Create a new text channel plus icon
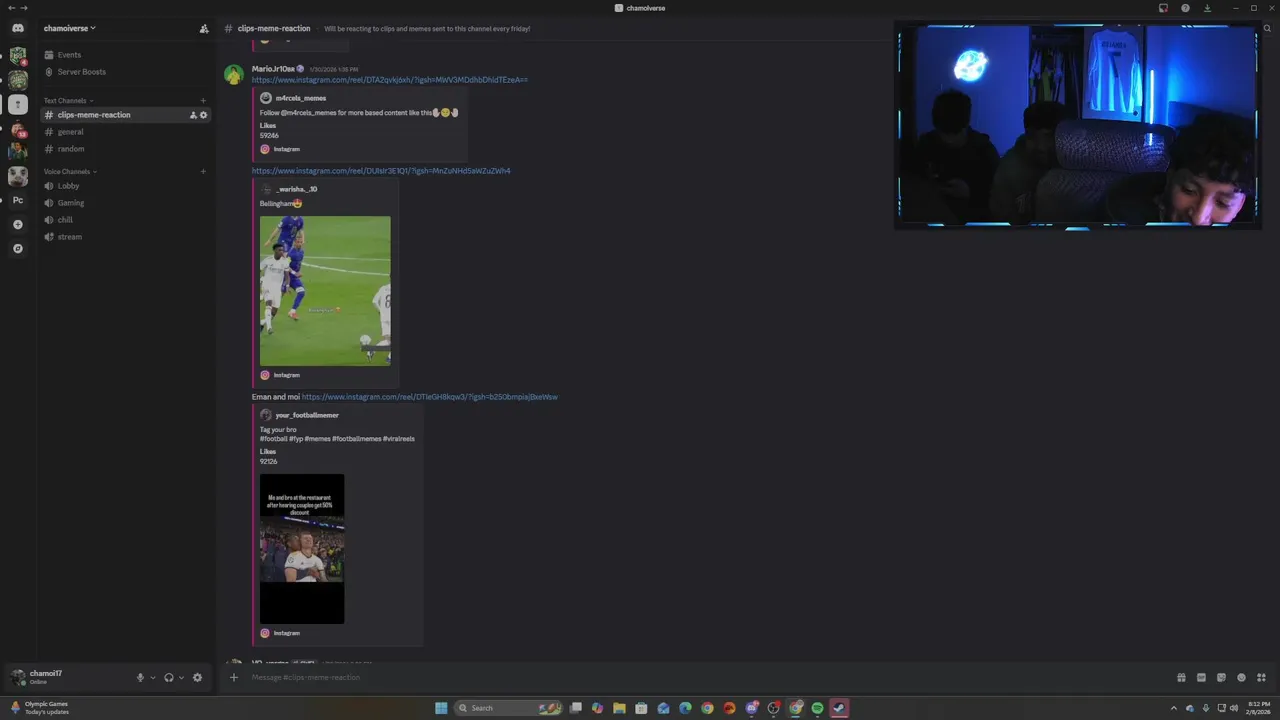 tap(203, 101)
